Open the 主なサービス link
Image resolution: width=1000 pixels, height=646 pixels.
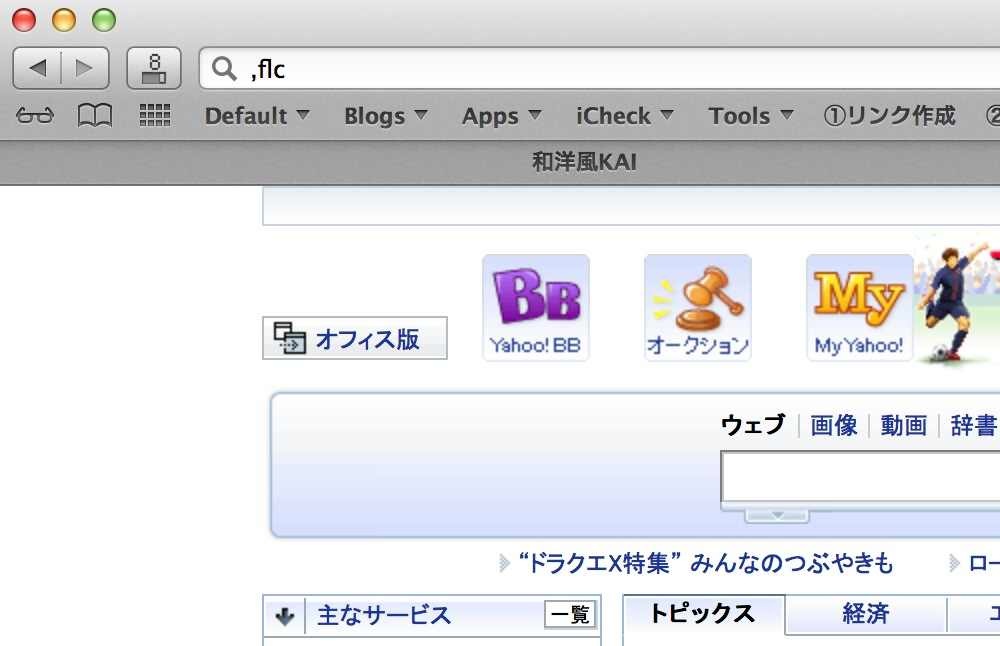click(x=384, y=615)
